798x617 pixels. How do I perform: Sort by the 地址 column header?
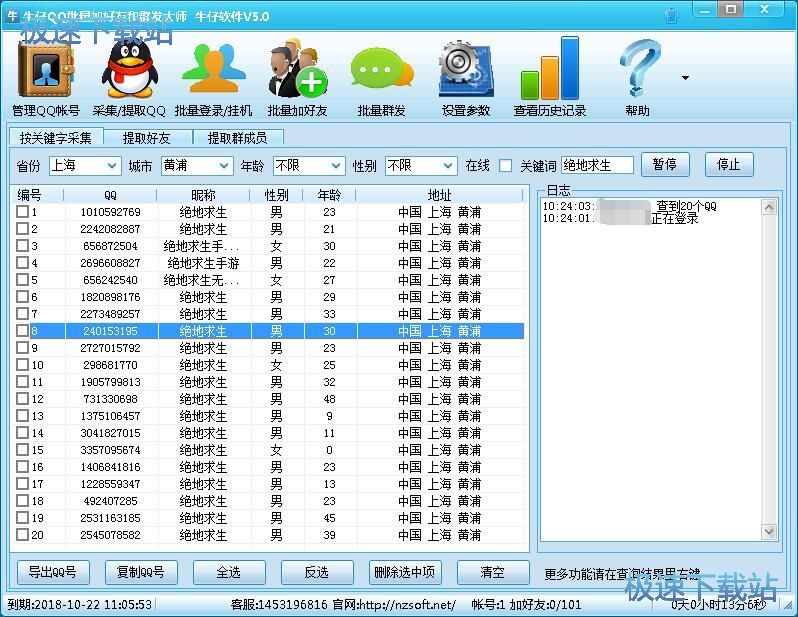(x=439, y=195)
